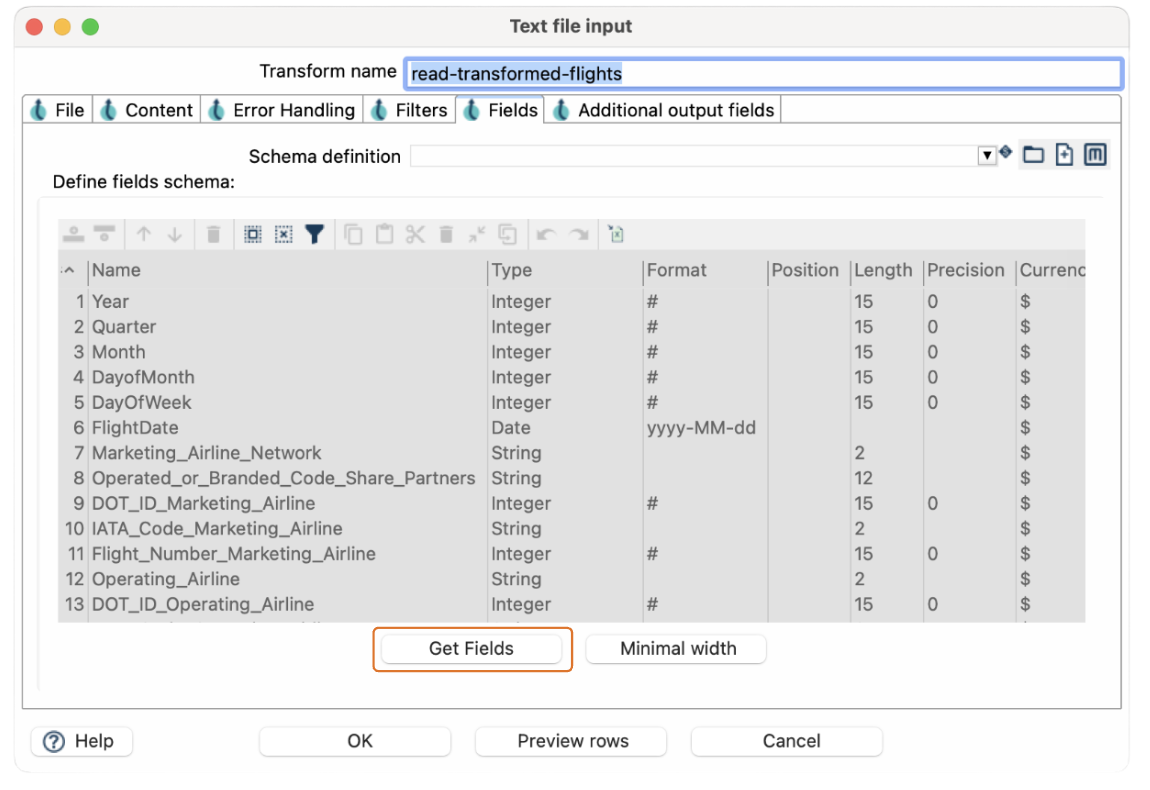Click the Position column header
The width and height of the screenshot is (1150, 790).
(810, 271)
